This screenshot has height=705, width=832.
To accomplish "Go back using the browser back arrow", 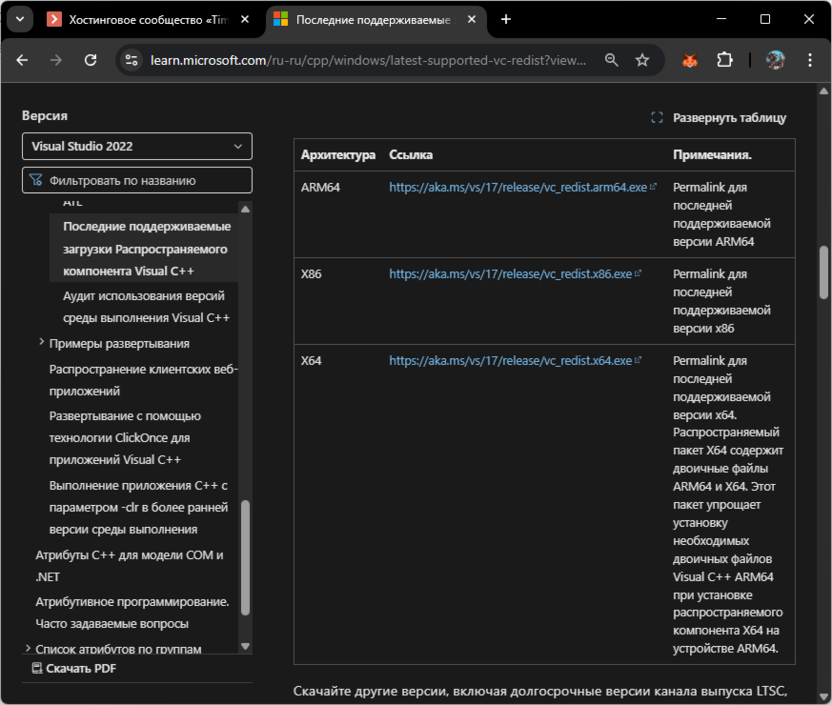I will tap(22, 60).
